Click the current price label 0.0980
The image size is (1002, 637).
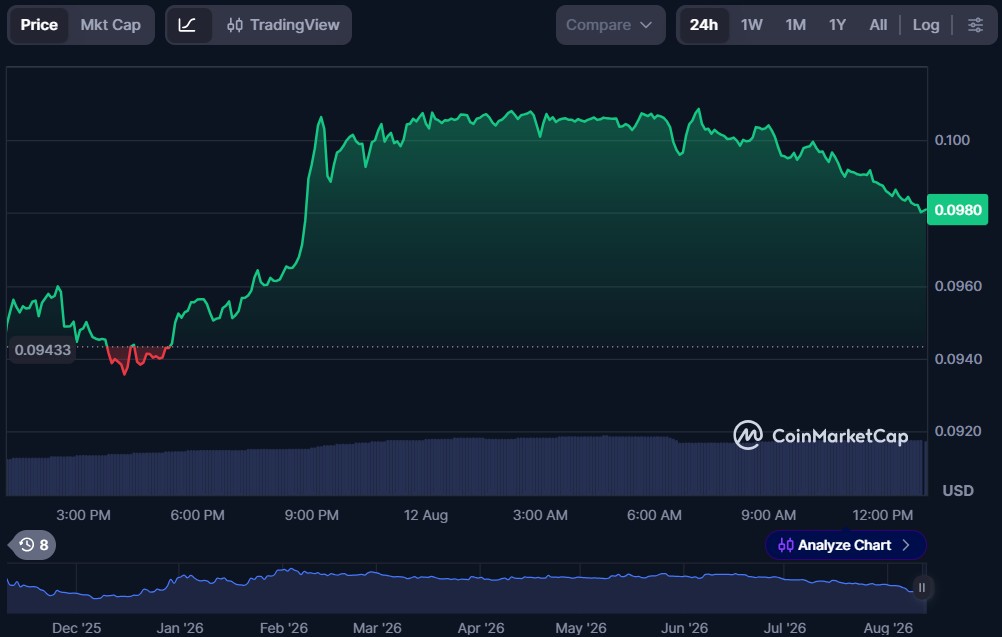[957, 210]
